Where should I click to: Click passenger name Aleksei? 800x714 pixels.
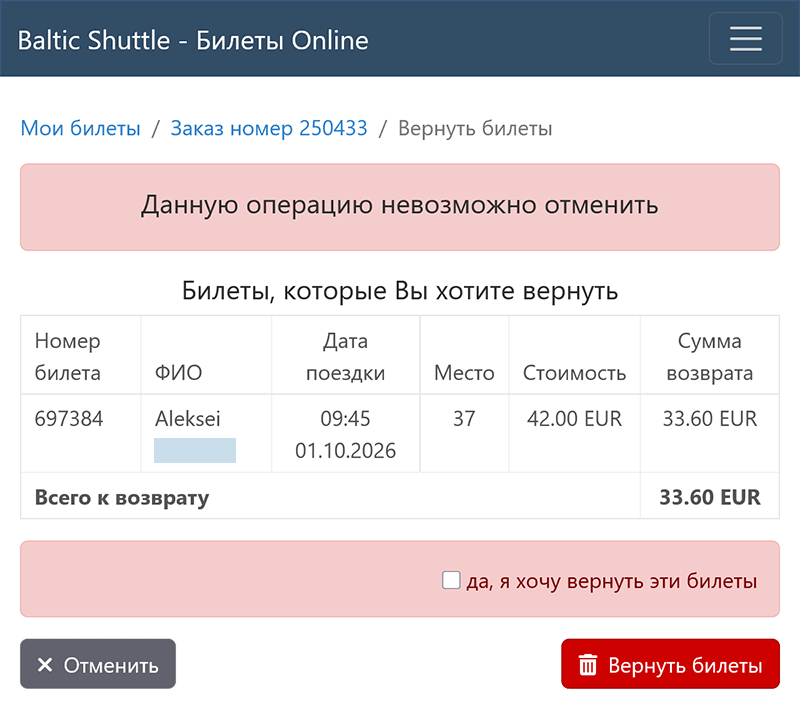pyautogui.click(x=187, y=419)
